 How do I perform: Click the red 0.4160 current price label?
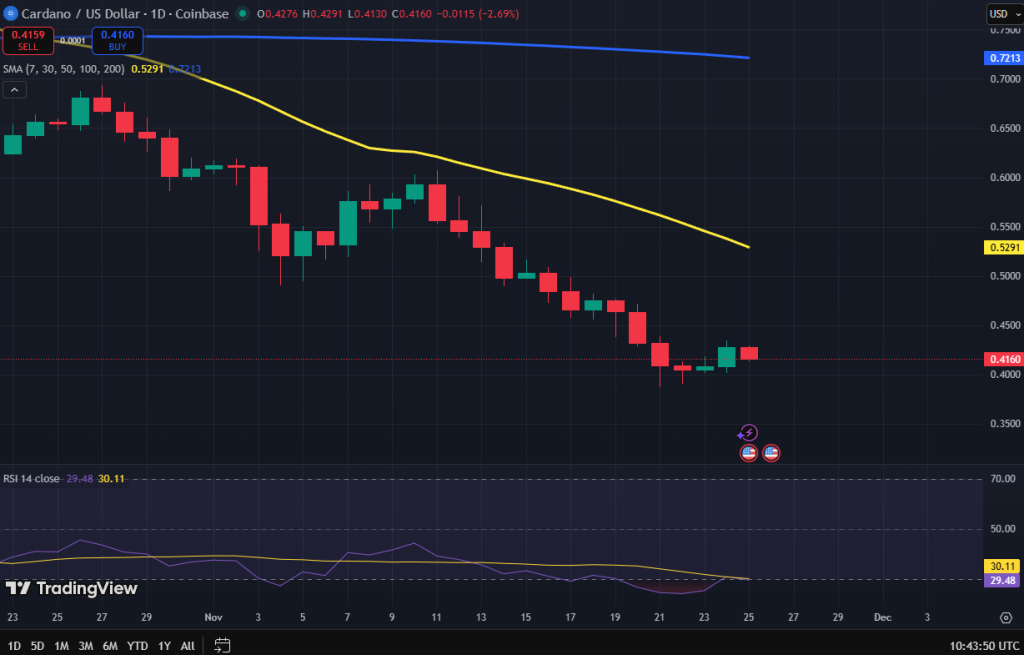[x=1002, y=359]
